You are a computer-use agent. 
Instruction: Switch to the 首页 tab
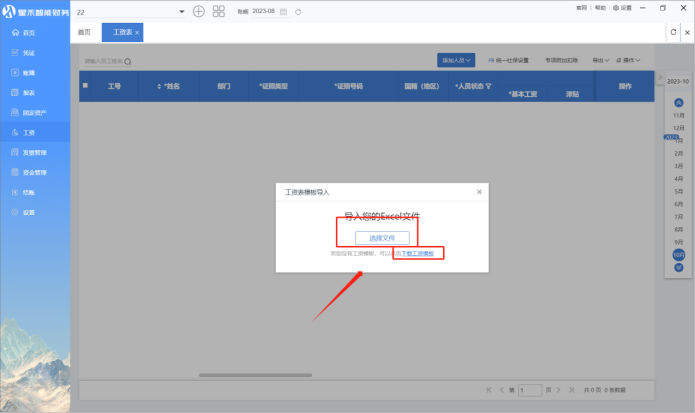(84, 32)
